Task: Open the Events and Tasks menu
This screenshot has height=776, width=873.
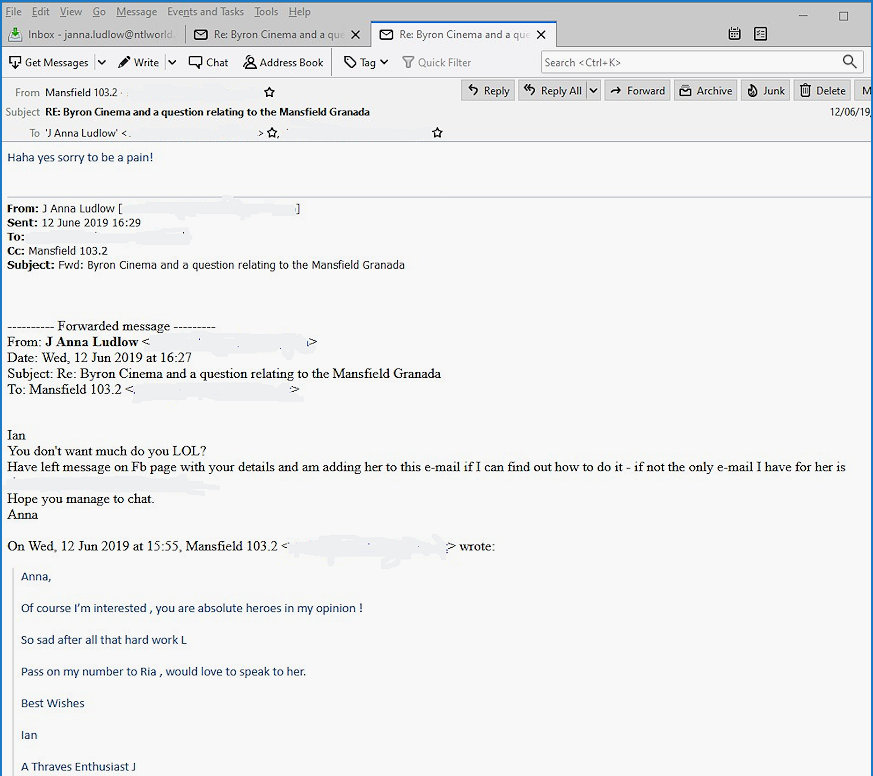Action: point(205,12)
